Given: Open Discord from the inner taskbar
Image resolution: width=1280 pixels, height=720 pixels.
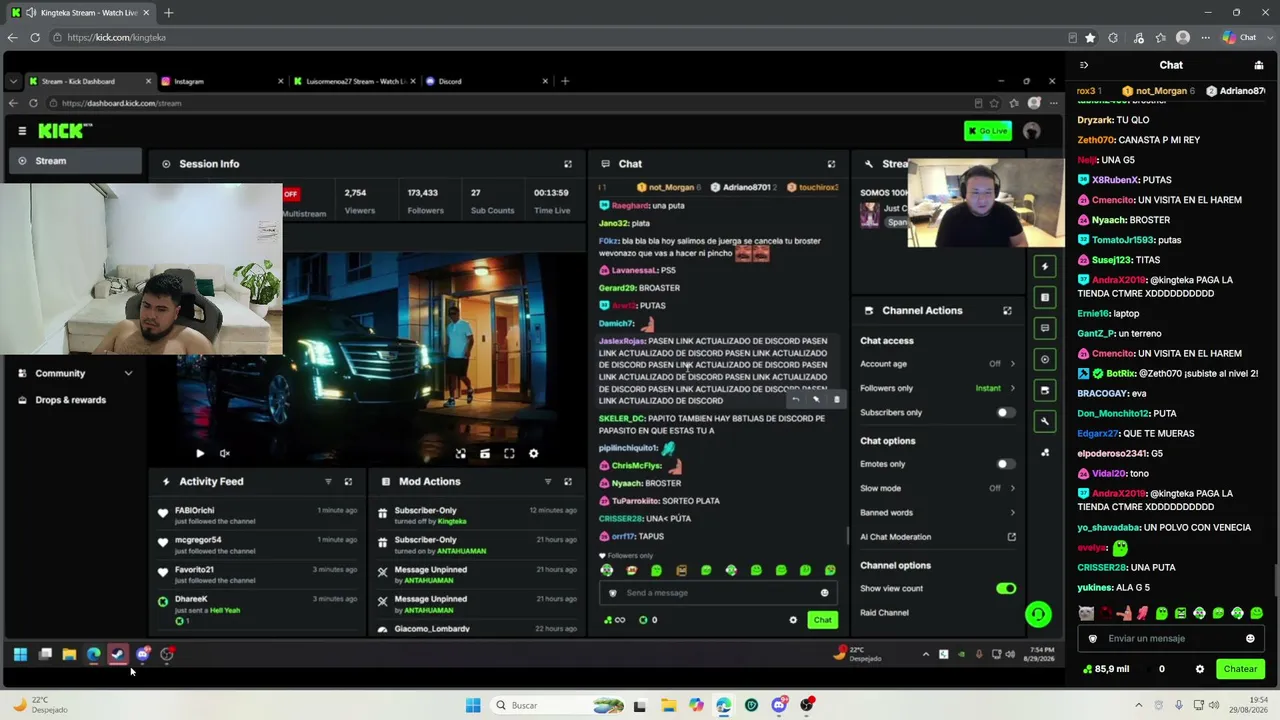Looking at the screenshot, I should click(142, 655).
